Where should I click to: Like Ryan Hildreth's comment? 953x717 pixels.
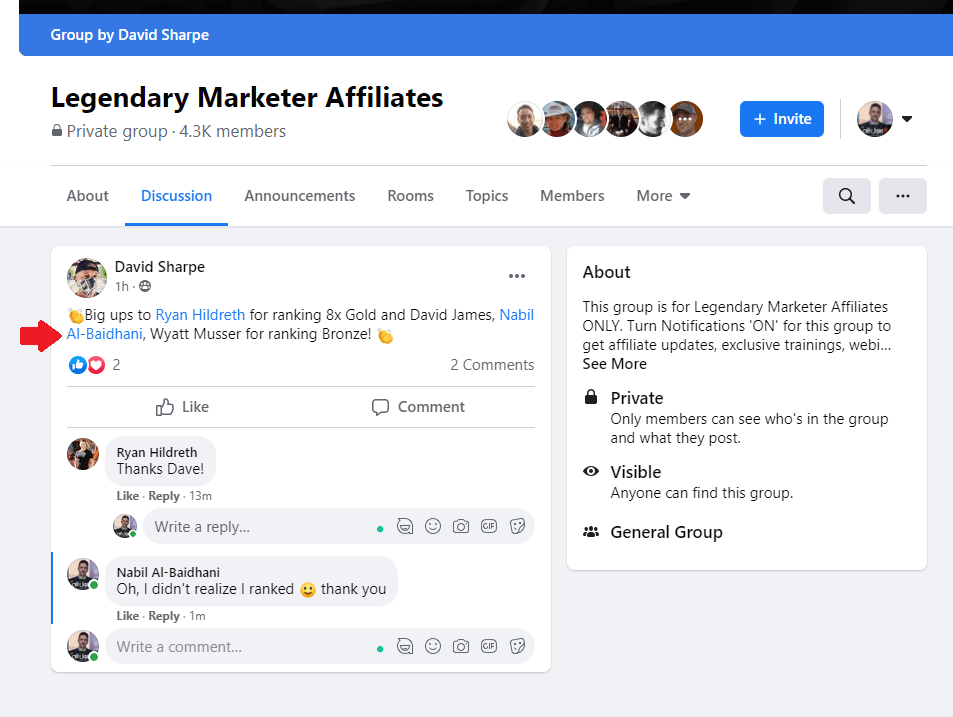coord(128,496)
